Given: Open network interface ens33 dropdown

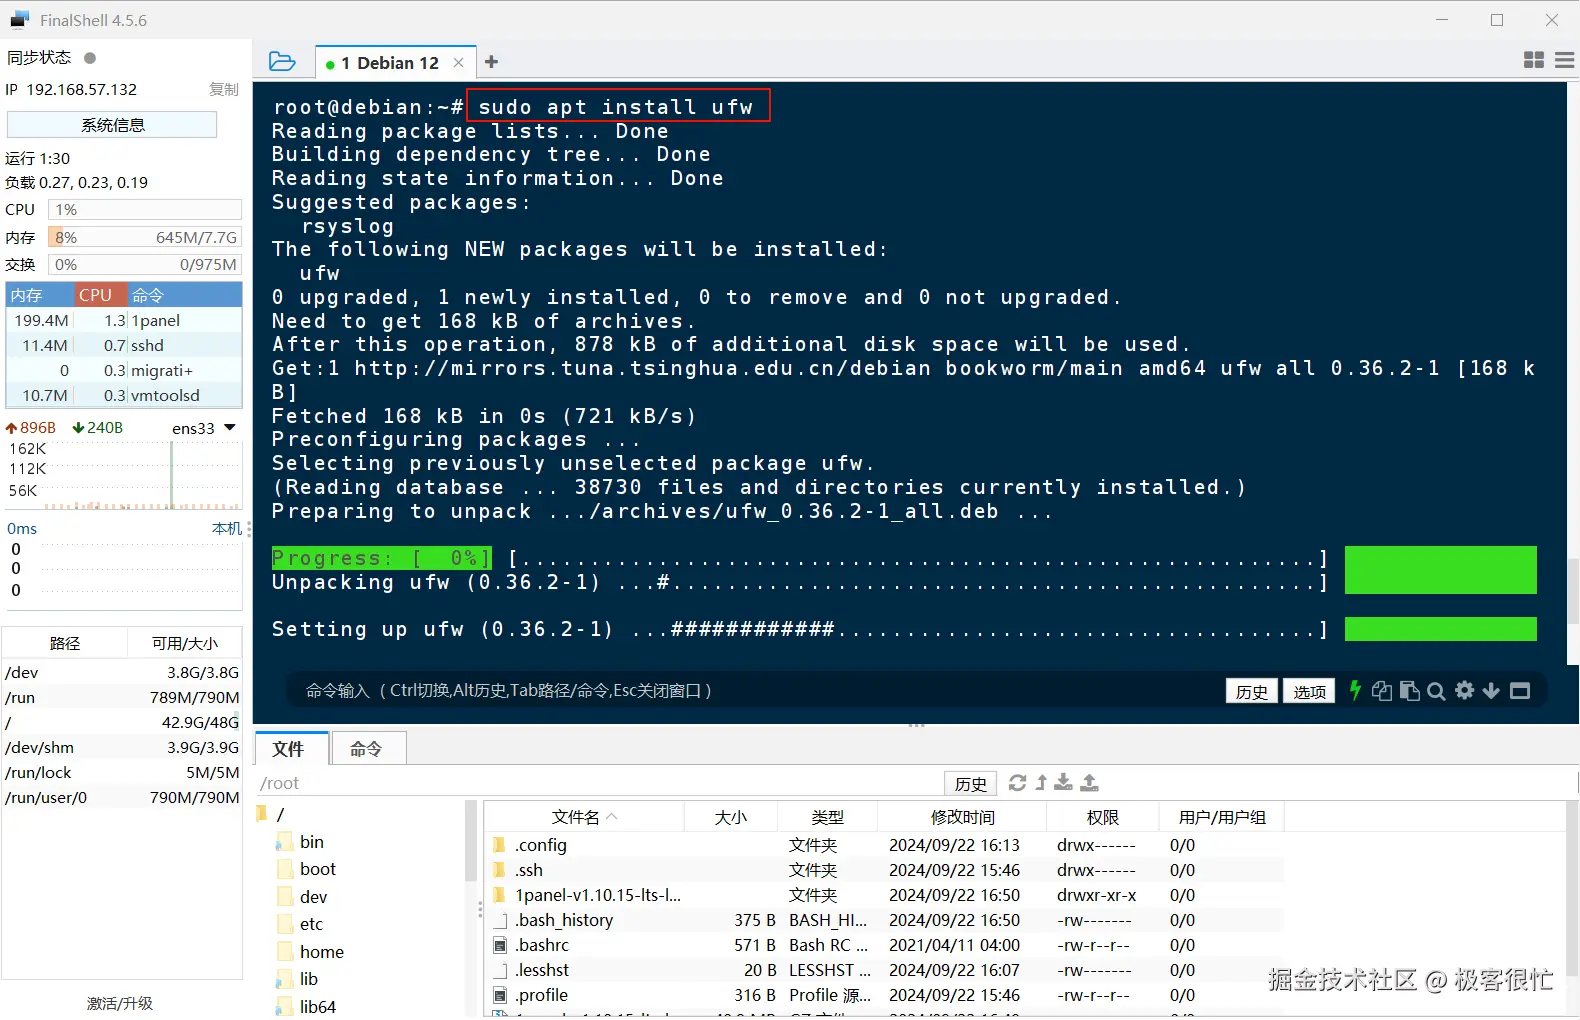Looking at the screenshot, I should [x=230, y=427].
